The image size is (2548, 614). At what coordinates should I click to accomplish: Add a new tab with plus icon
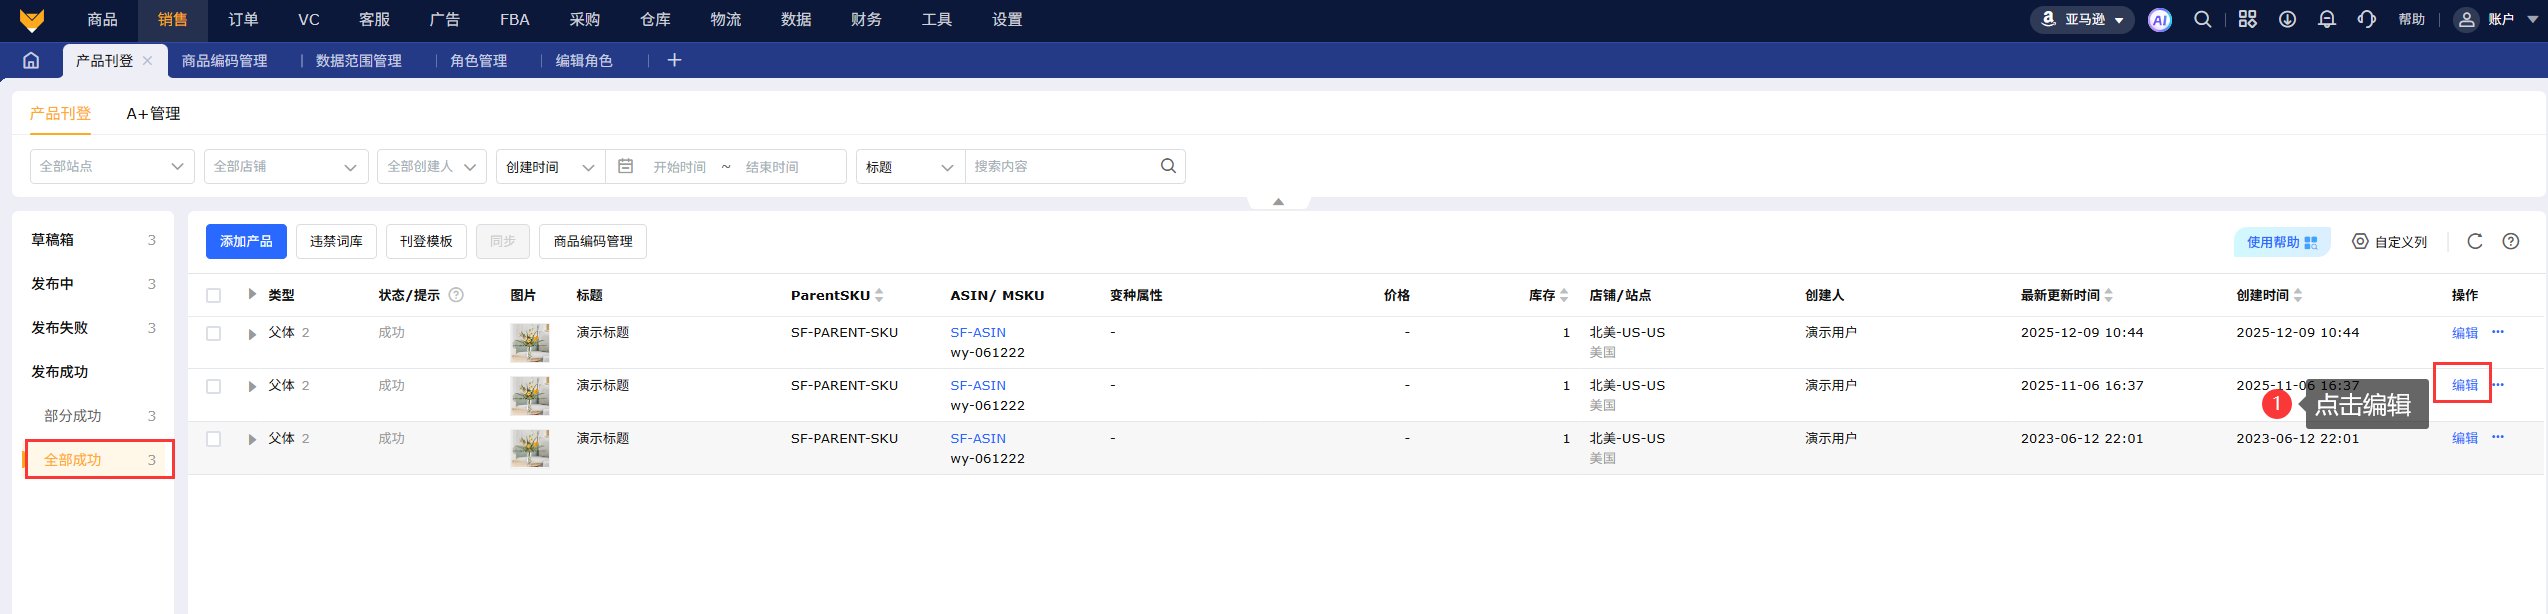[x=675, y=61]
